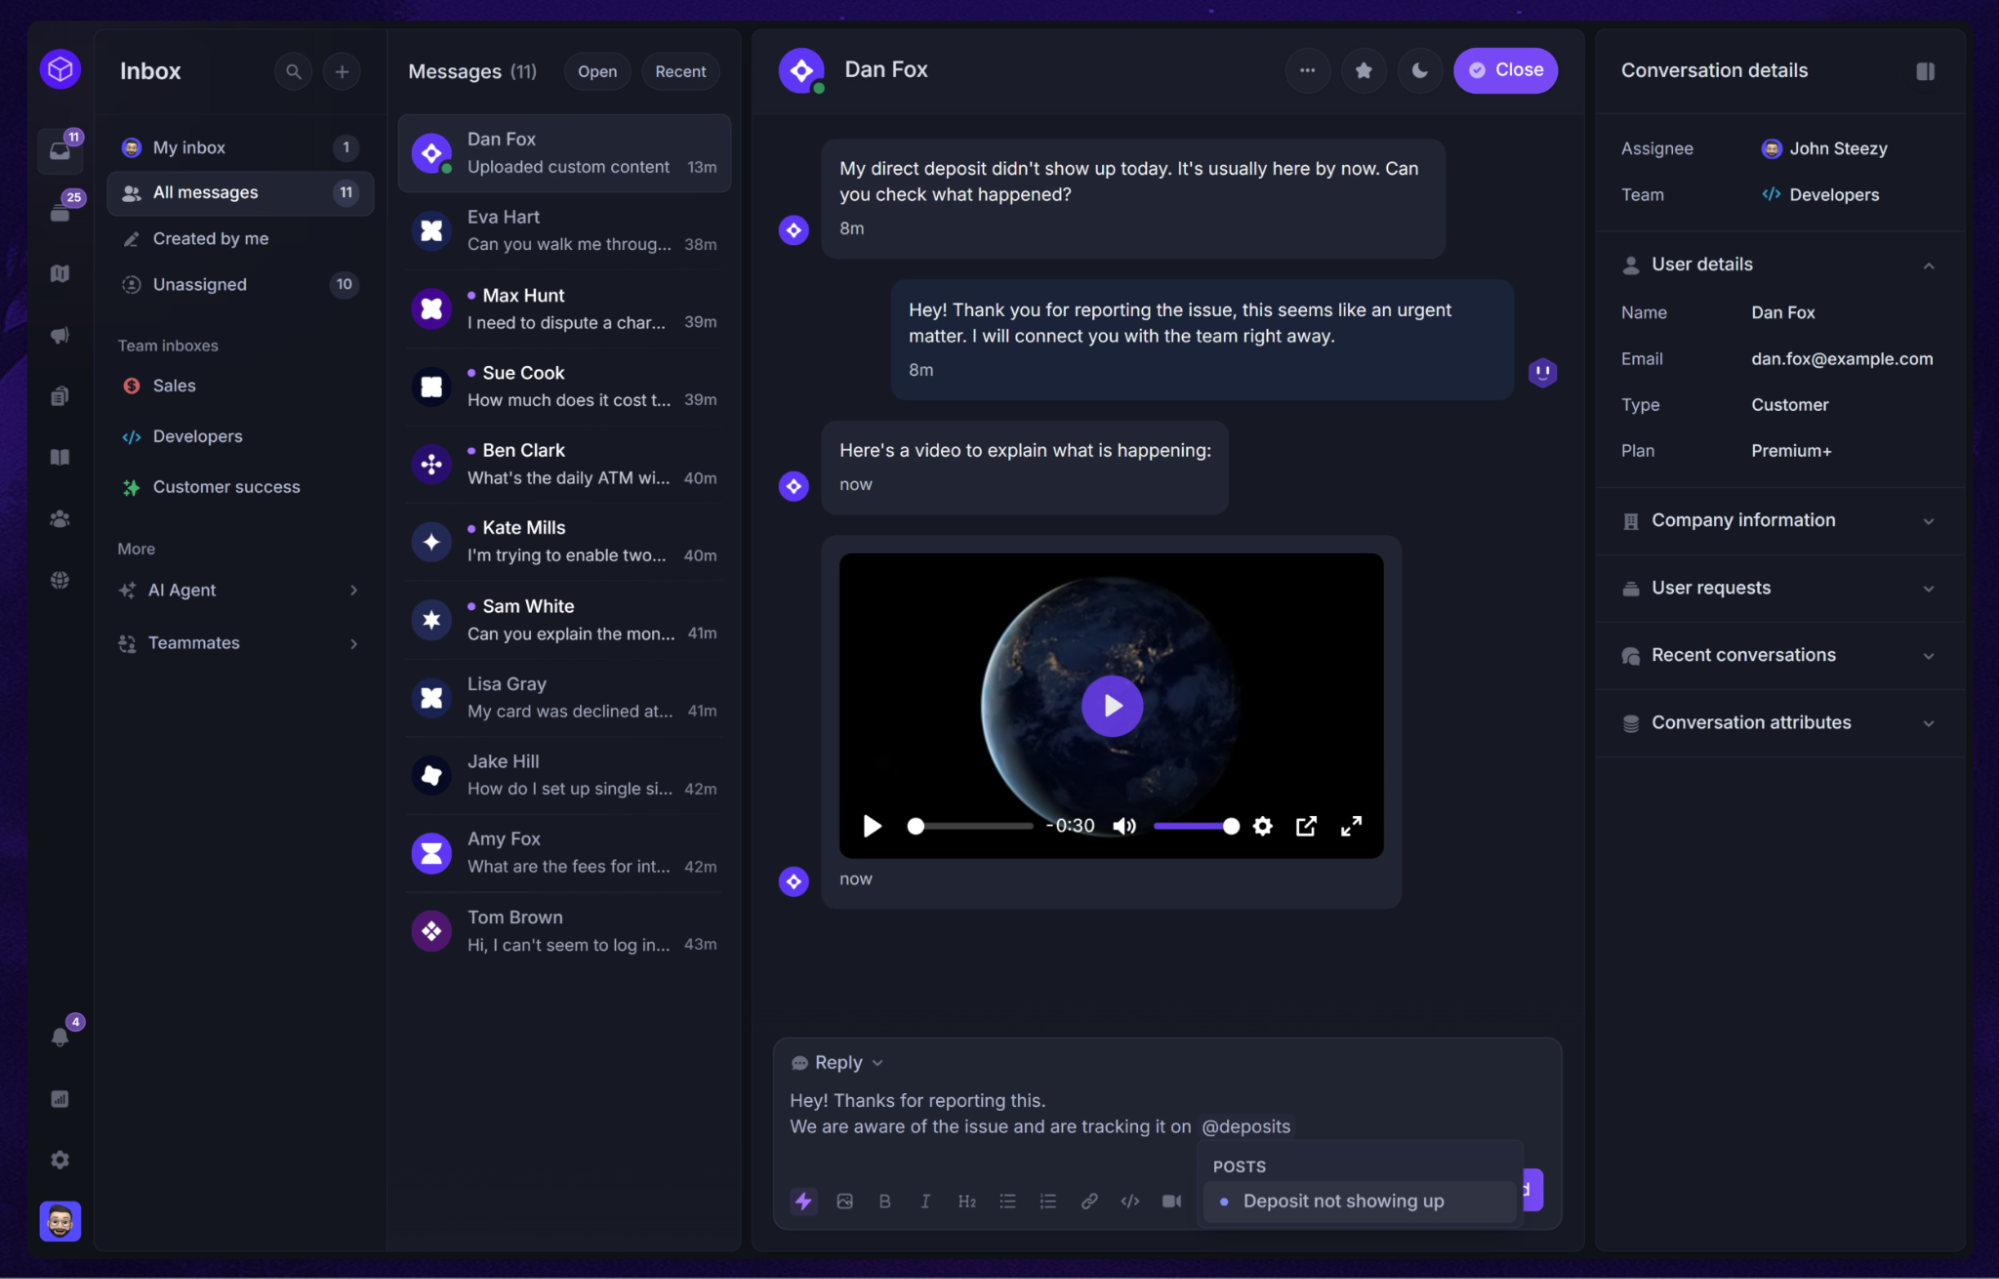The image size is (1999, 1279).
Task: Click the Close conversation button
Action: (1505, 70)
